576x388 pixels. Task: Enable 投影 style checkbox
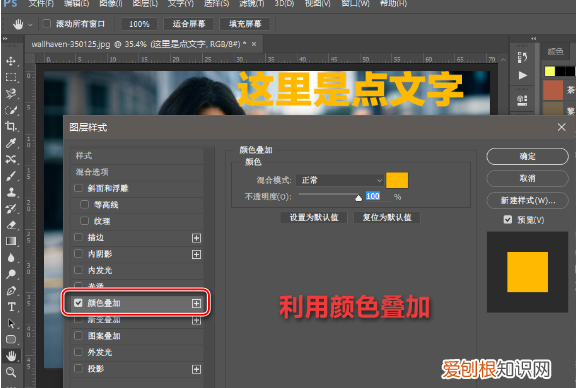click(78, 368)
